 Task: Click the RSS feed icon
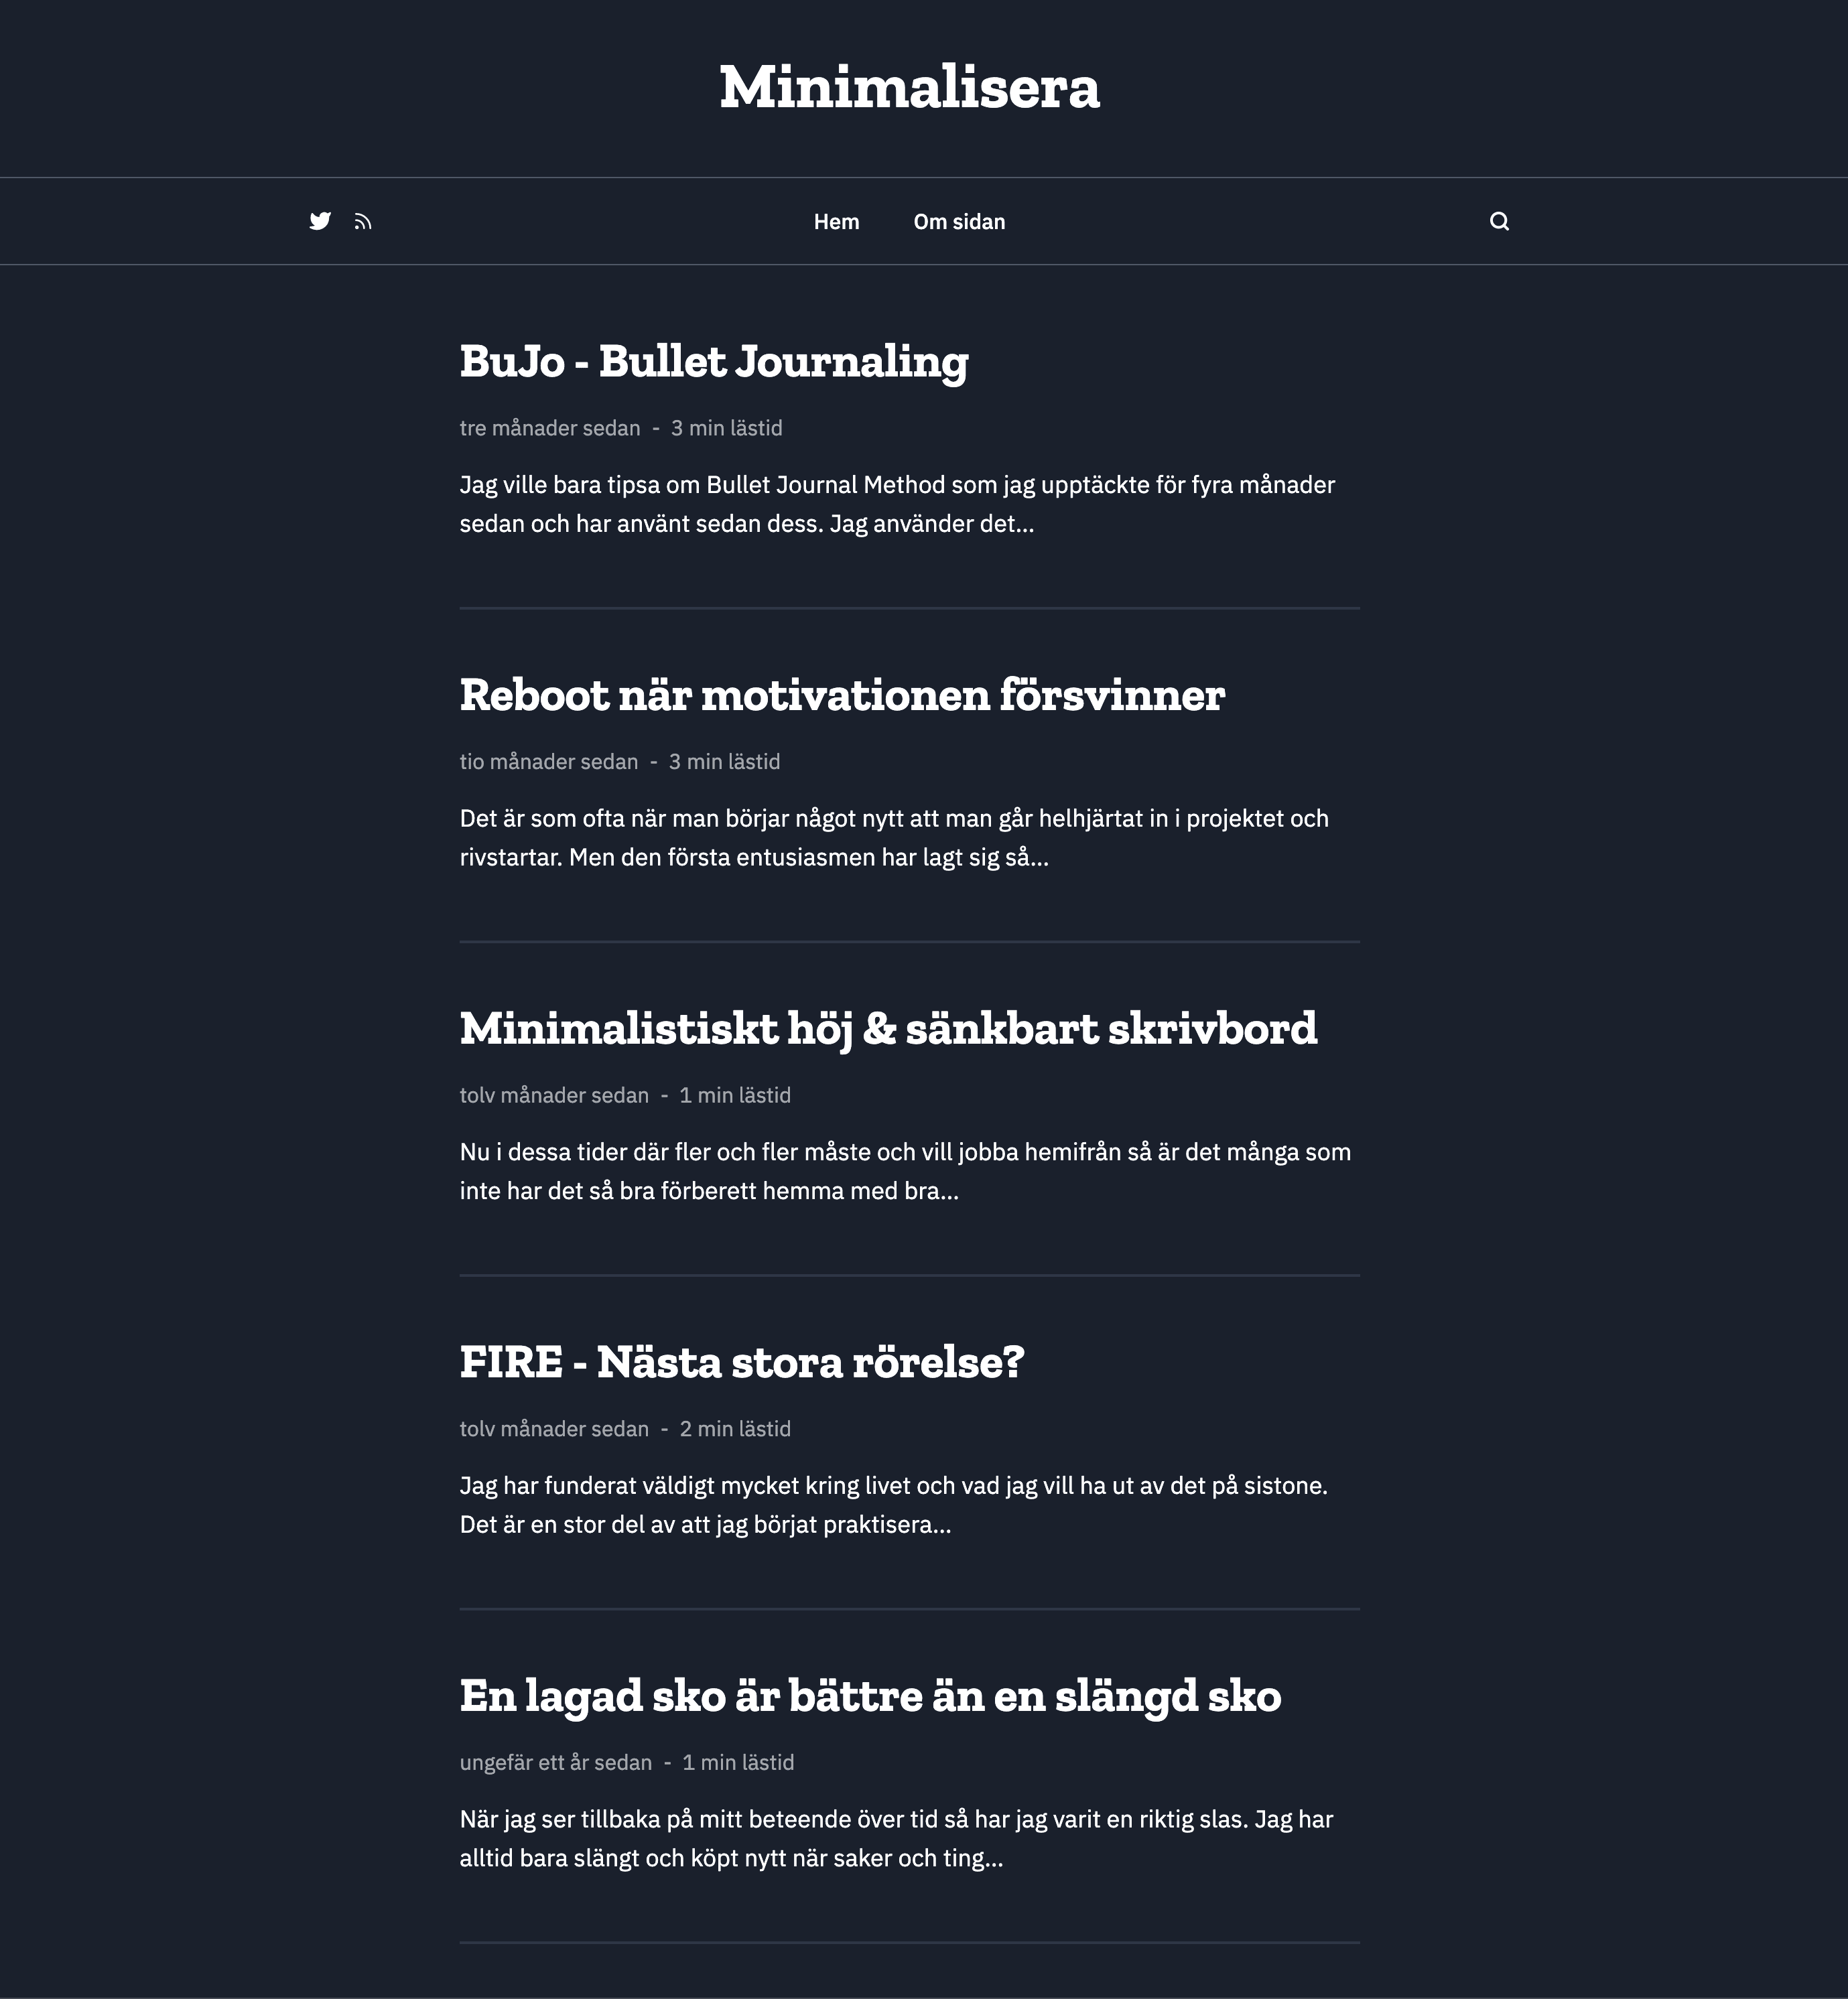363,221
